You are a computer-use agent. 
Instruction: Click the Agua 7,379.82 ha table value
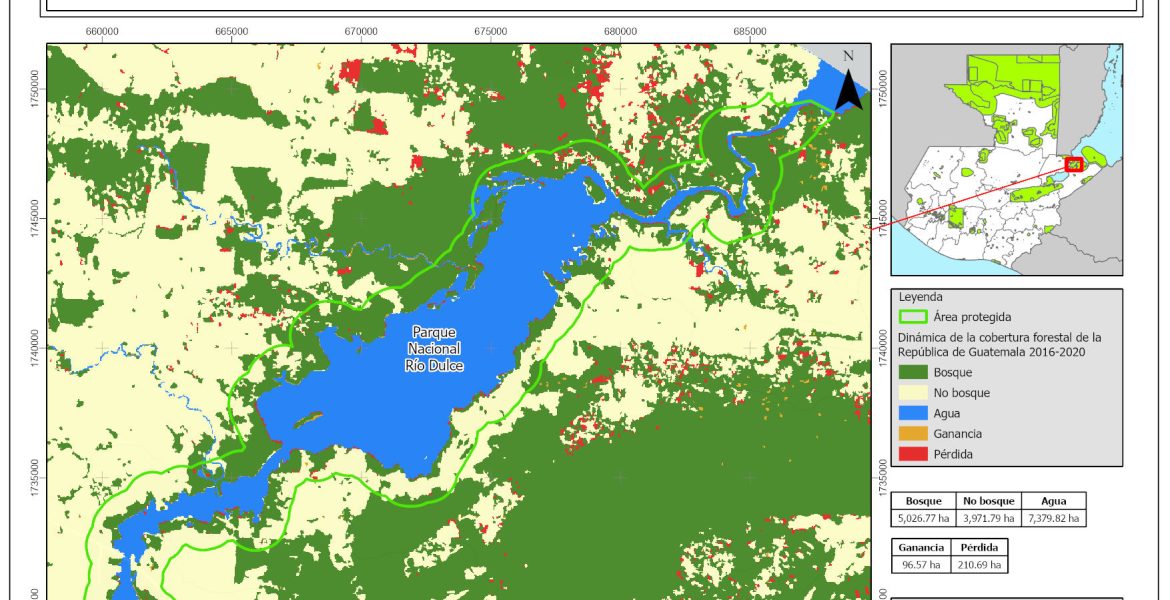pyautogui.click(x=1053, y=518)
